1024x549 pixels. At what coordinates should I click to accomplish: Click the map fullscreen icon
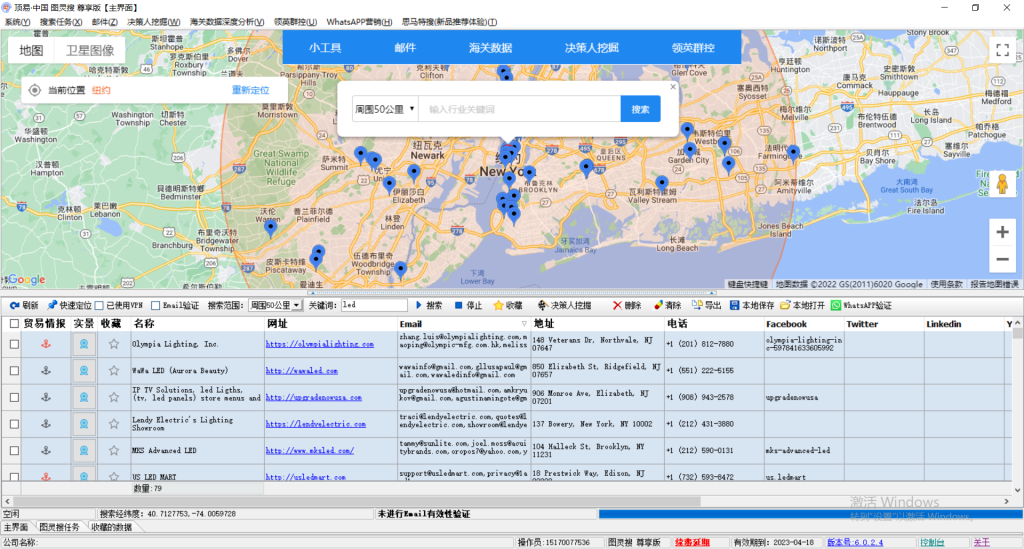pyautogui.click(x=1002, y=49)
